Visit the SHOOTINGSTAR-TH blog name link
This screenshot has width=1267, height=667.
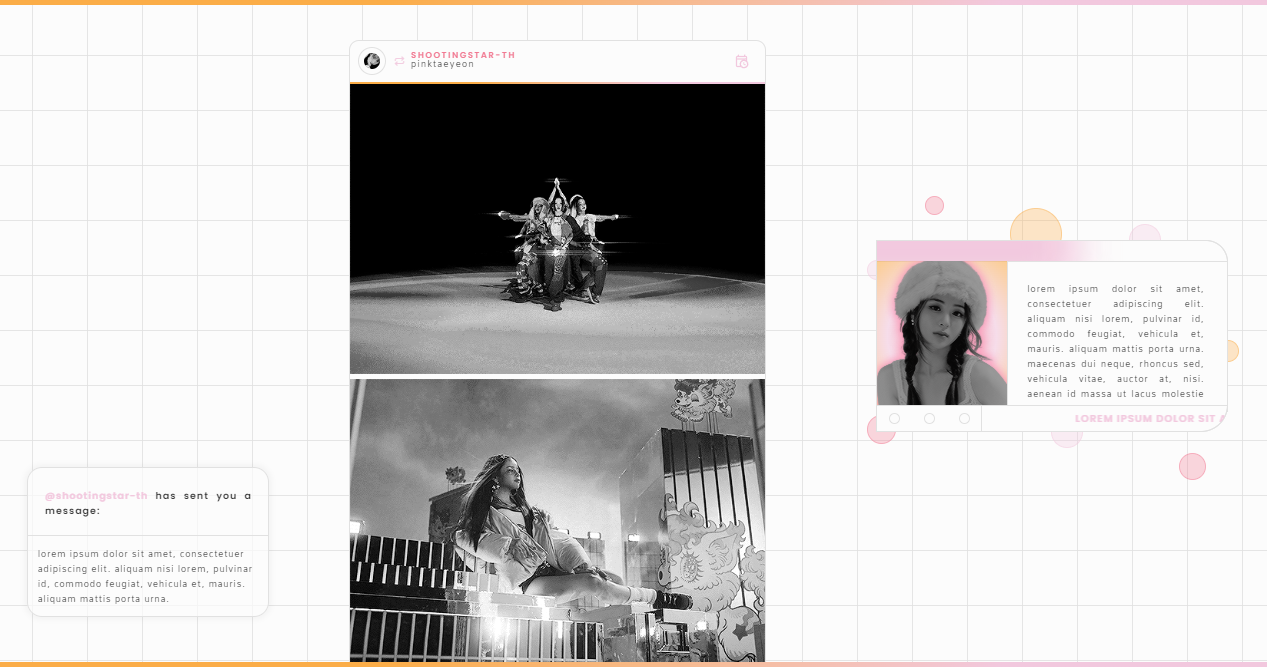[464, 55]
